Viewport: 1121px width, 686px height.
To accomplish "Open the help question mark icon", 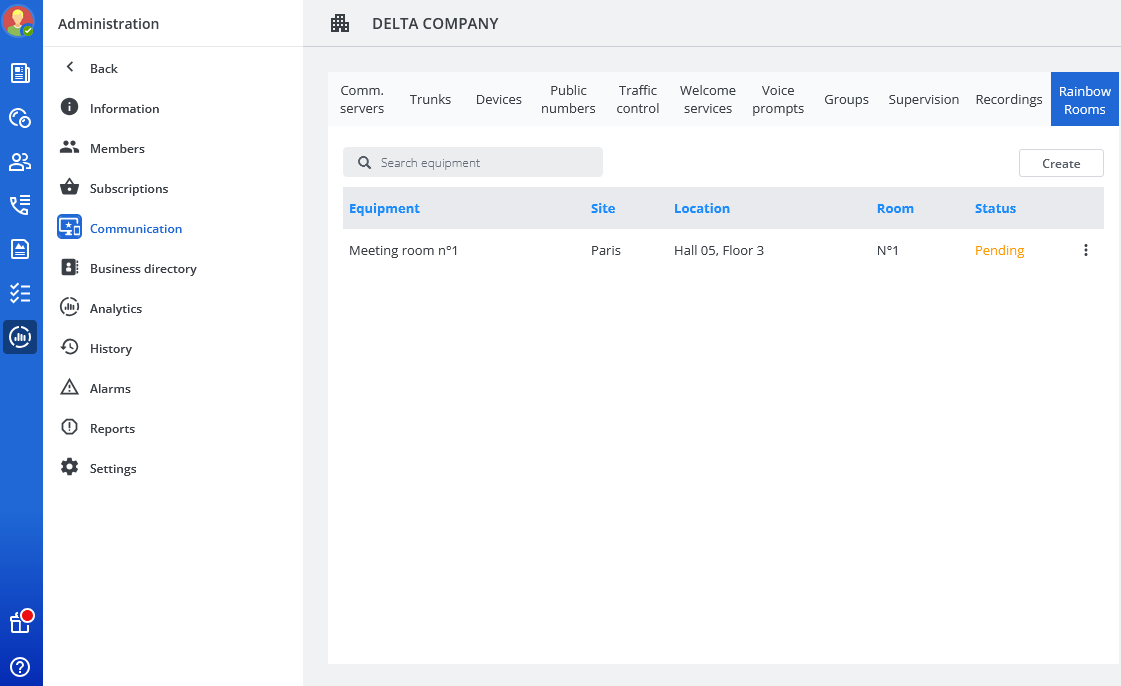I will click(x=20, y=666).
